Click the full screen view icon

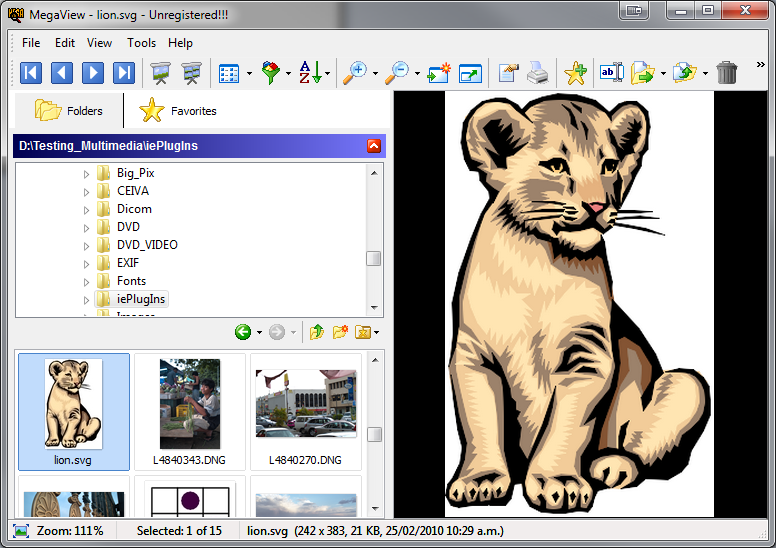pyautogui.click(x=470, y=73)
